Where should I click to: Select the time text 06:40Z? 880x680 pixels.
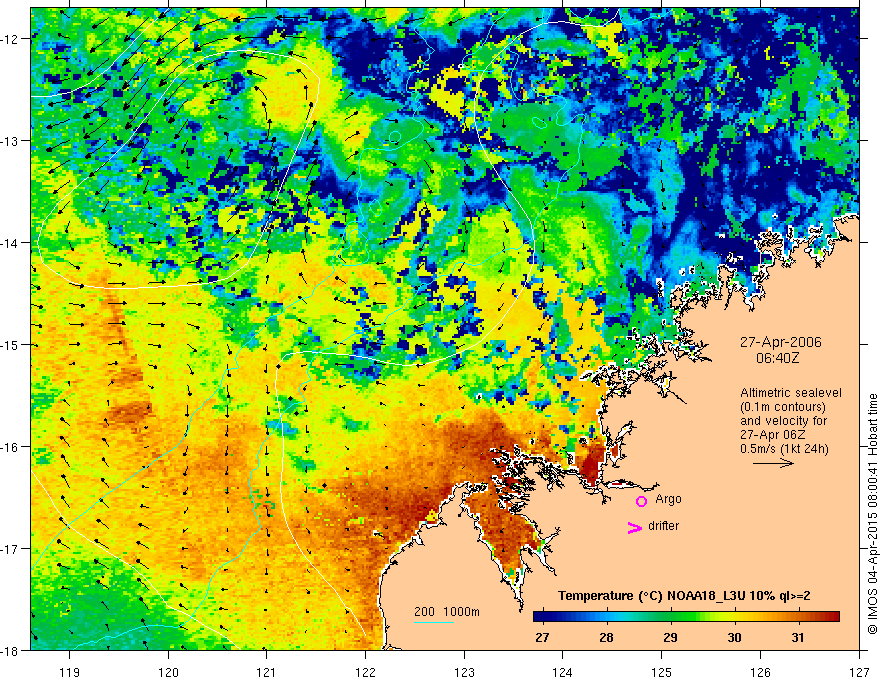[x=777, y=358]
